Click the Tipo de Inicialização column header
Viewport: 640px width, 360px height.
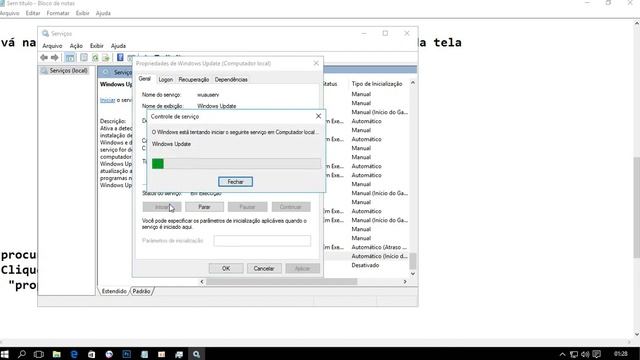pos(377,84)
